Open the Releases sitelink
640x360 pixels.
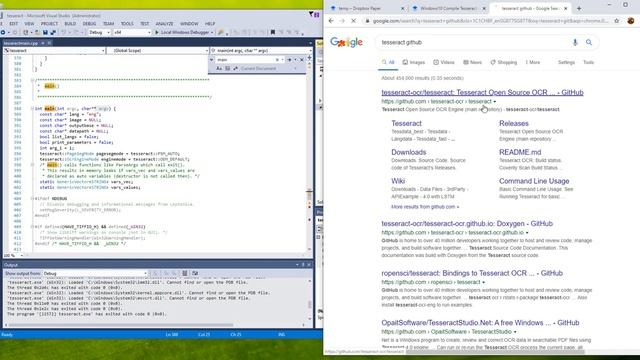(513, 123)
